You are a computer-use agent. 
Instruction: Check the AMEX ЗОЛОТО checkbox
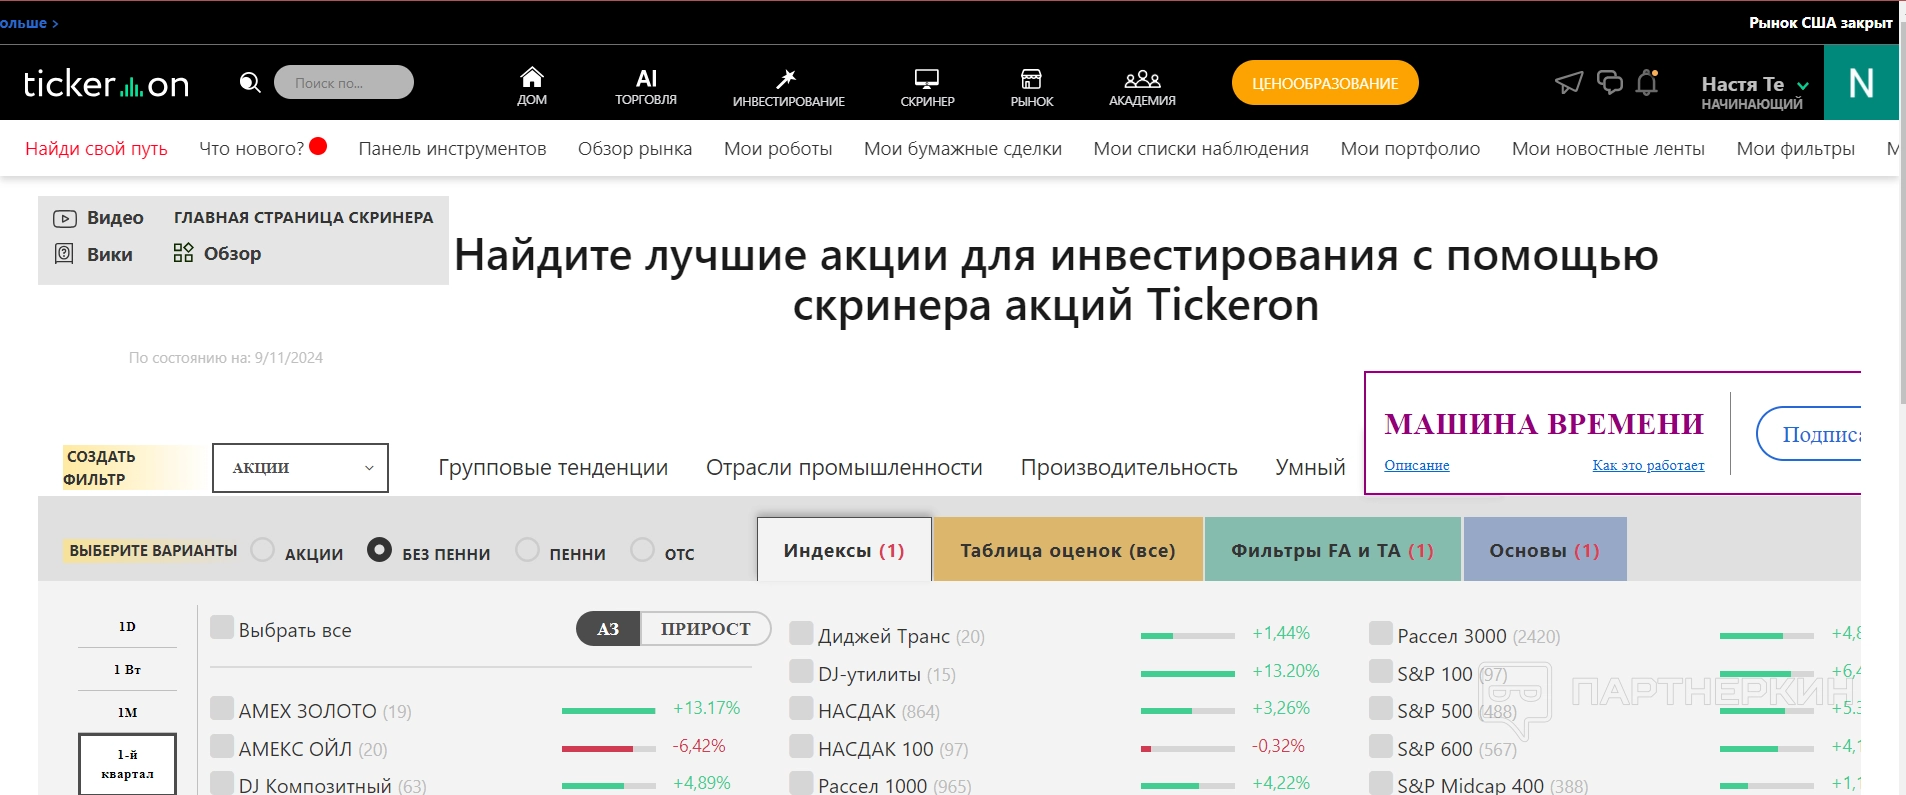tap(222, 708)
